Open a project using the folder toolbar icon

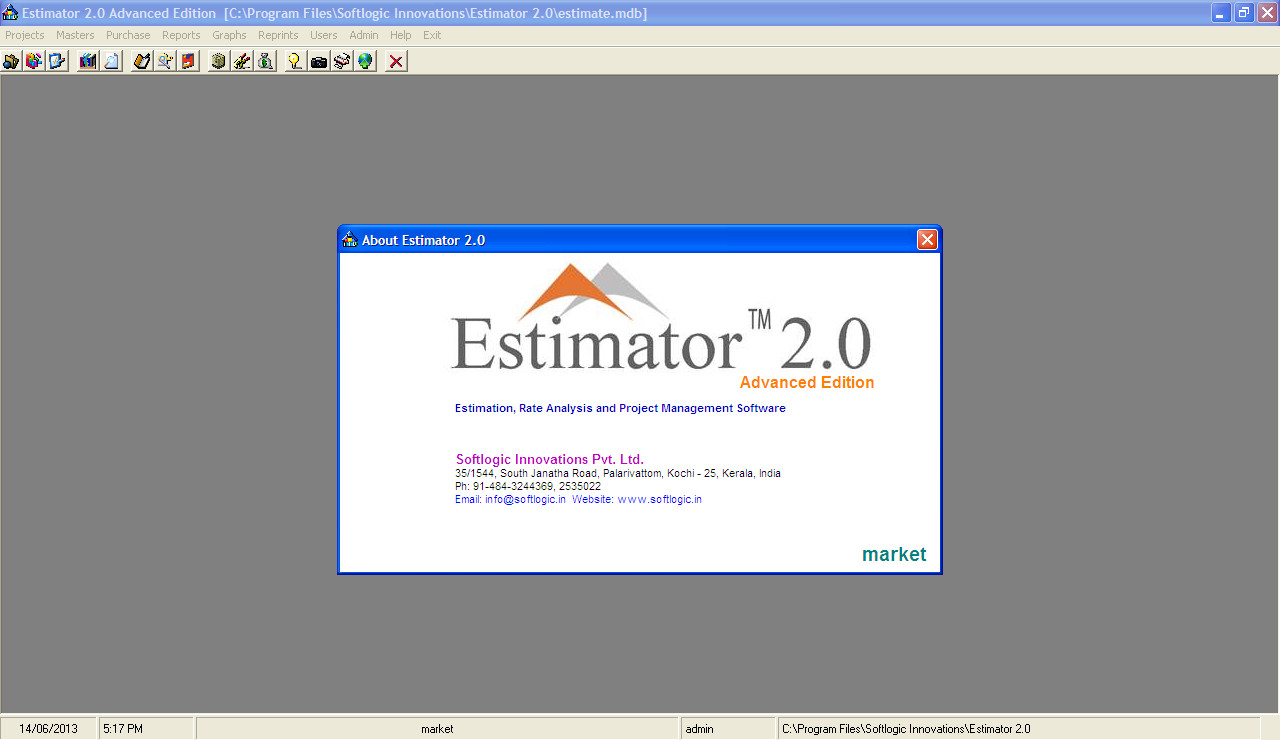tap(10, 61)
